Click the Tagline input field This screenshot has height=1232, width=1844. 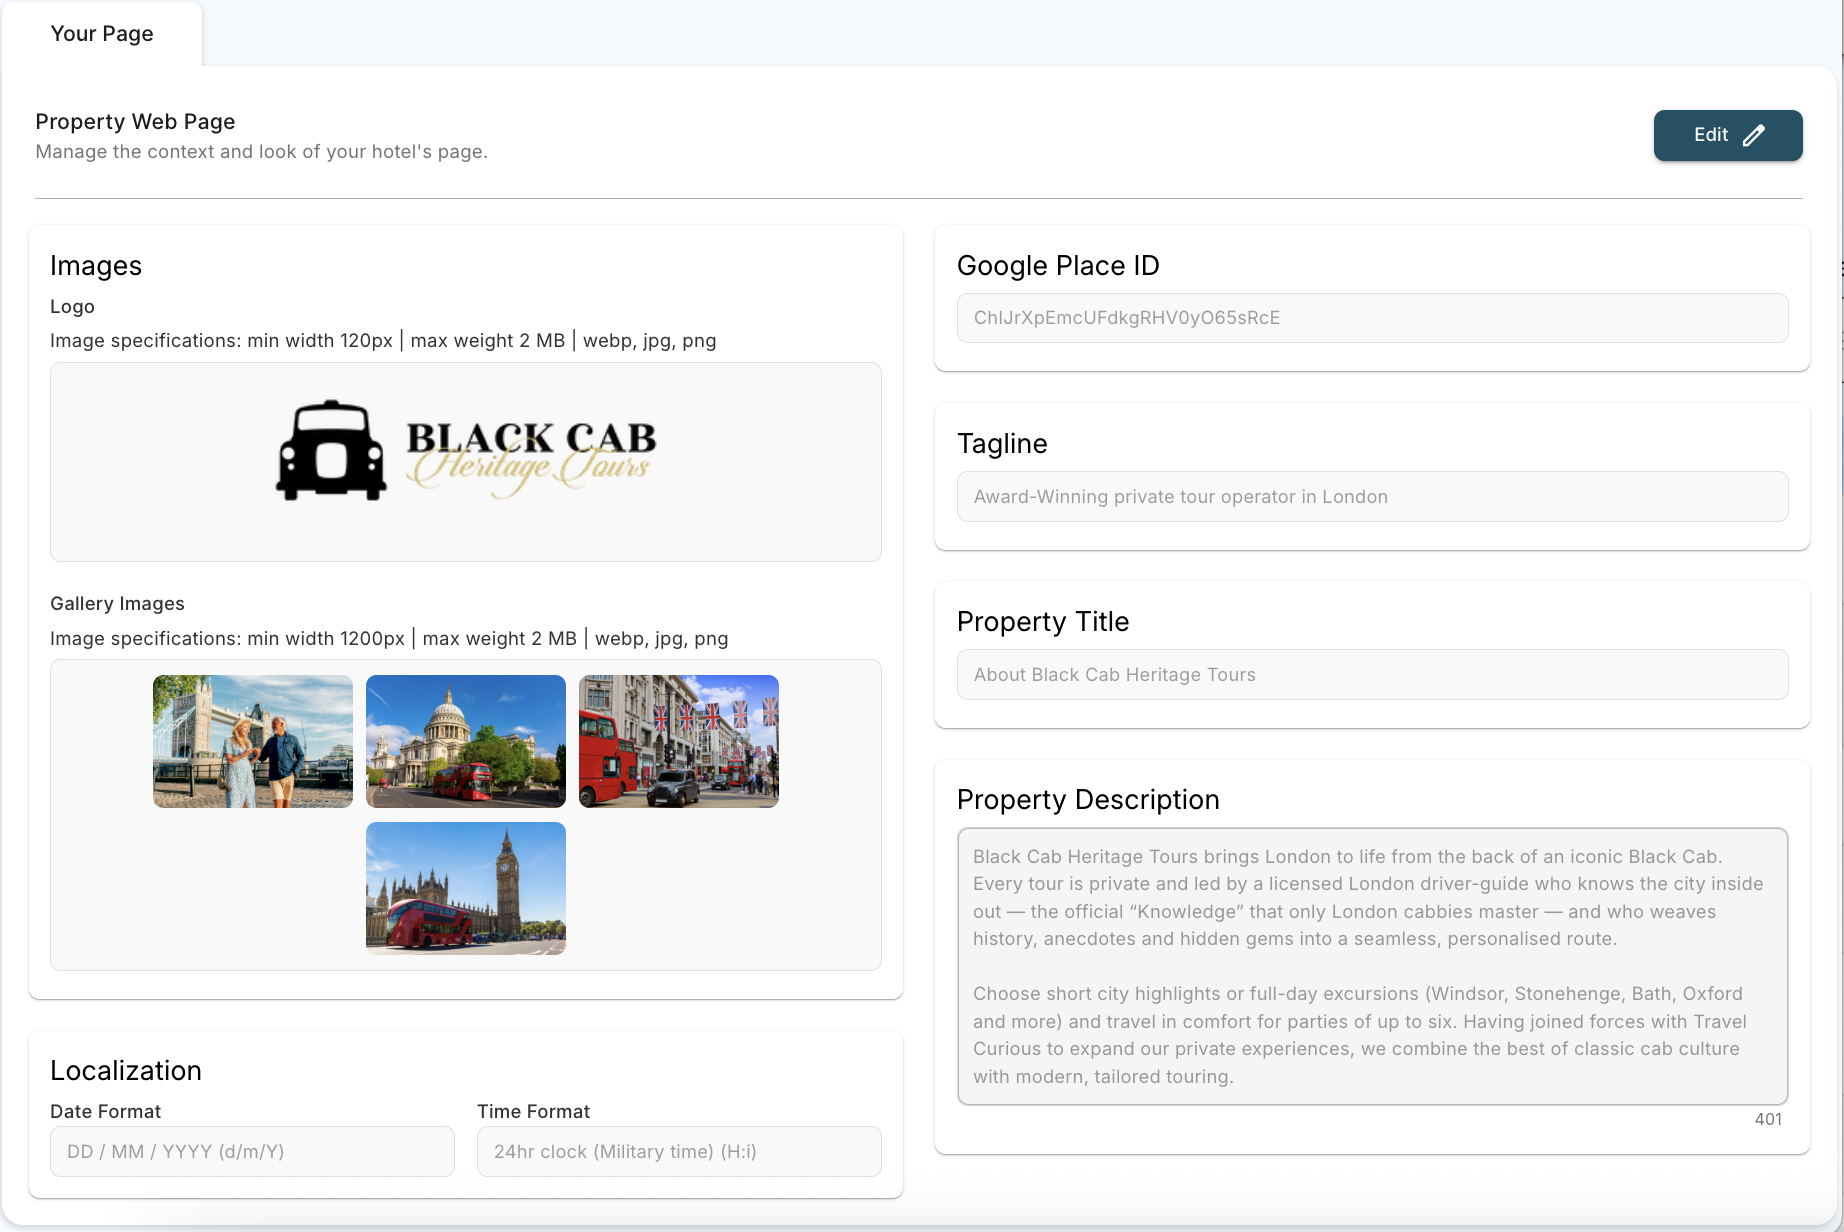[x=1372, y=497]
